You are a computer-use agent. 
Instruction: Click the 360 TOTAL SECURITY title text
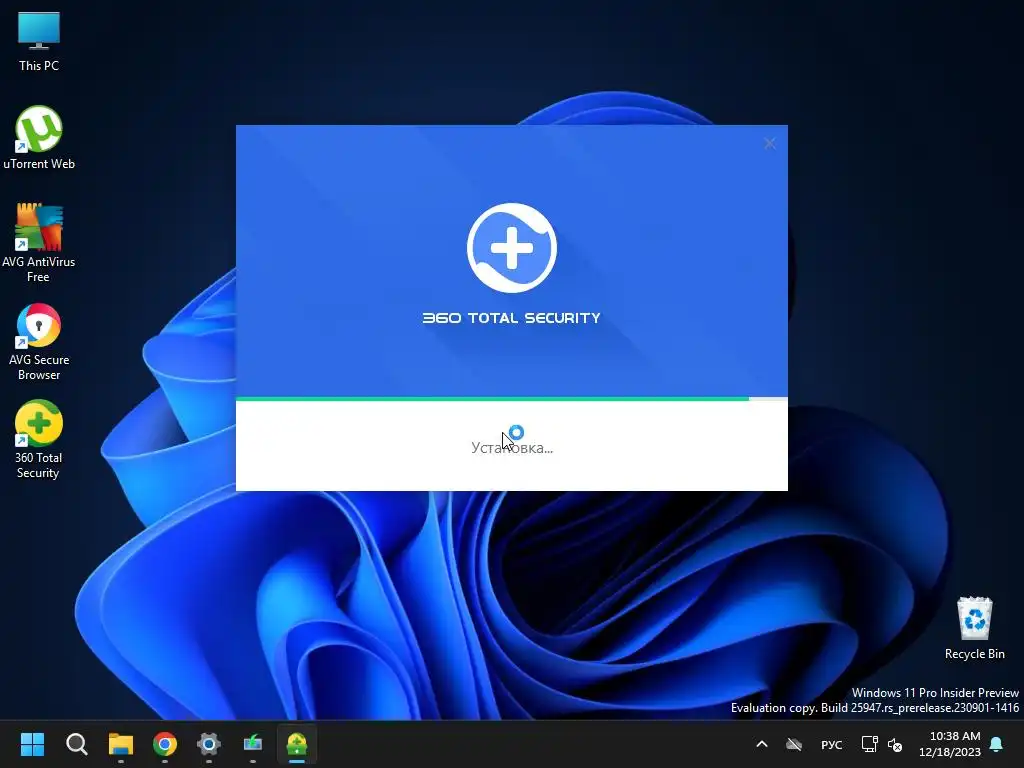coord(511,318)
